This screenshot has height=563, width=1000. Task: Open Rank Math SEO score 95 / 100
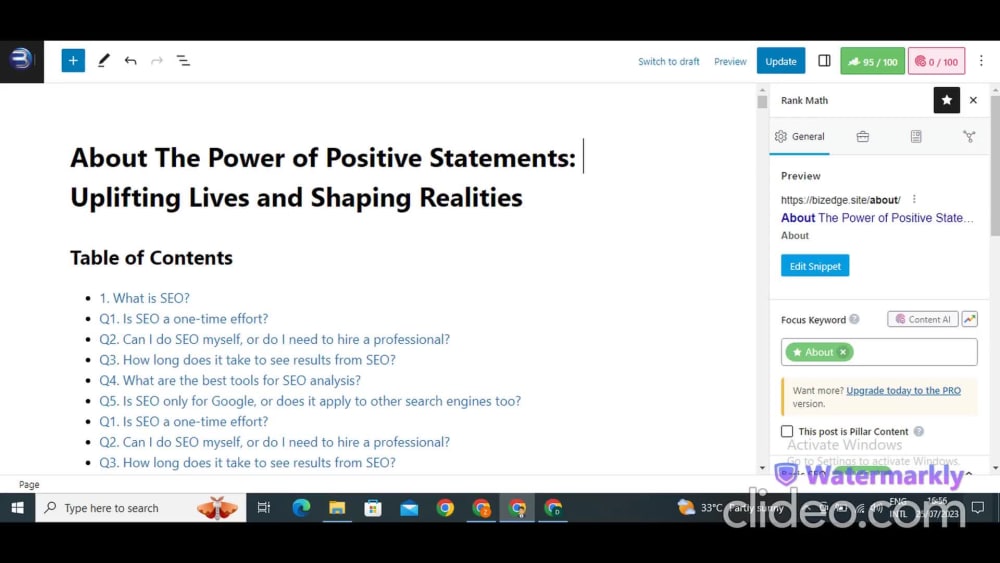[x=872, y=61]
